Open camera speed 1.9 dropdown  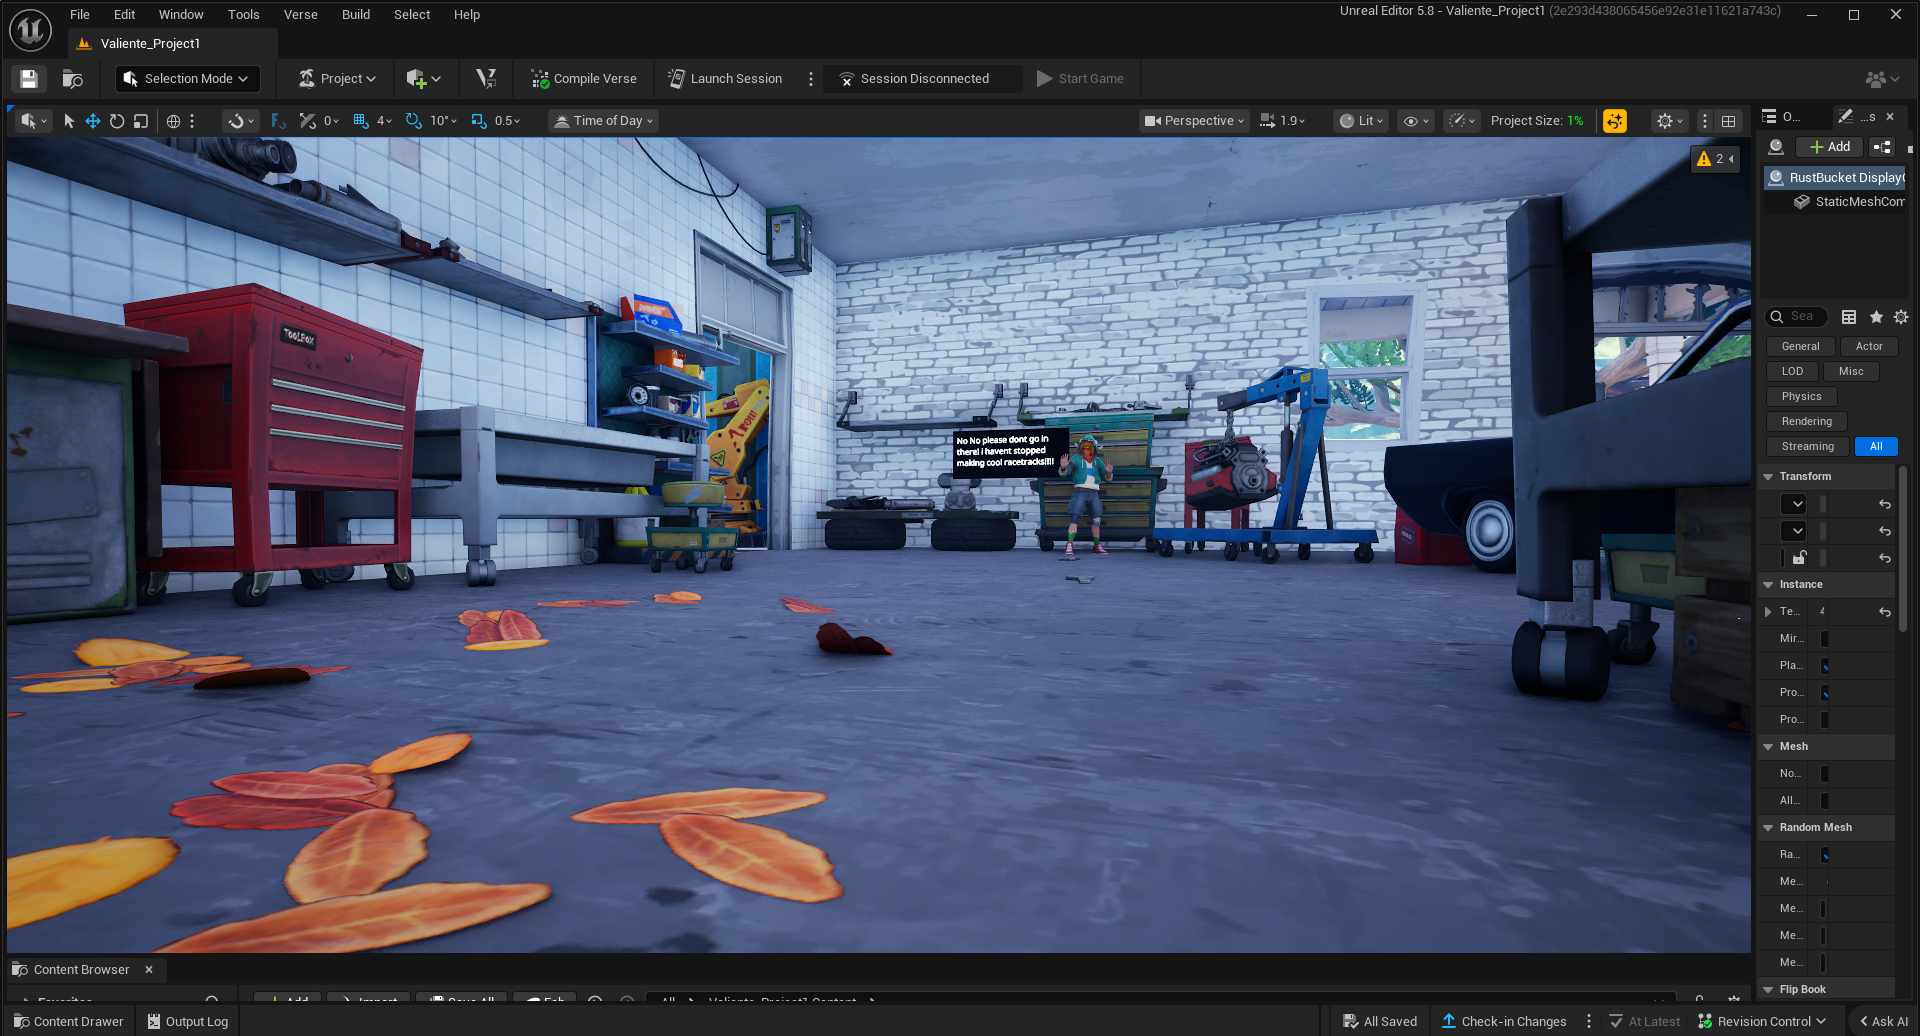point(1283,121)
